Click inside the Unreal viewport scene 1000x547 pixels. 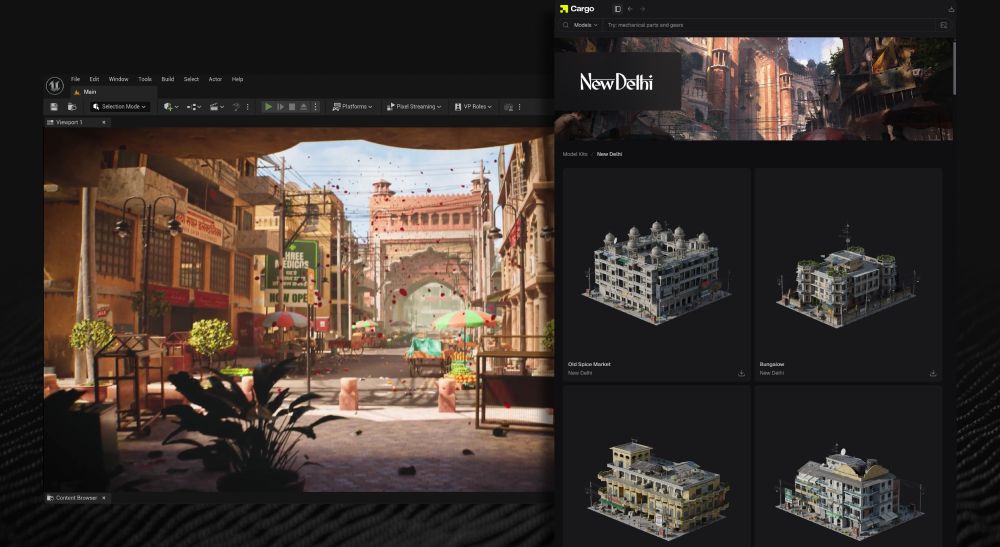pyautogui.click(x=298, y=309)
